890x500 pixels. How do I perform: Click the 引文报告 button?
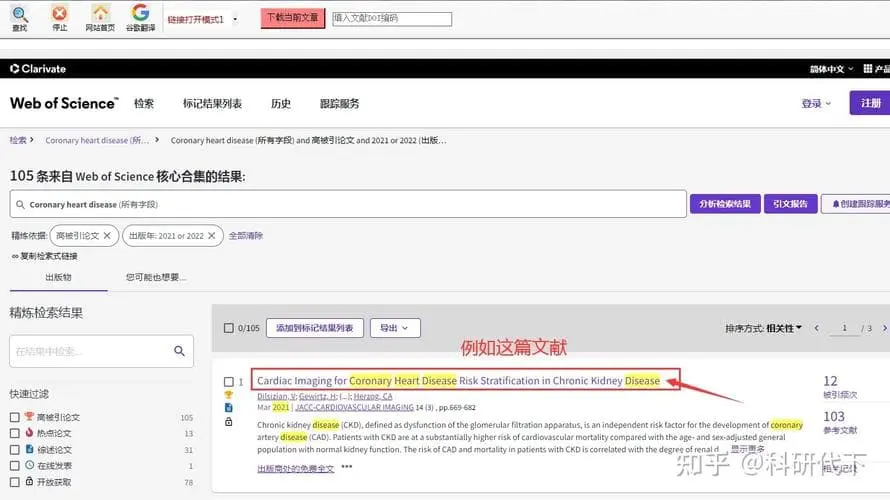790,204
